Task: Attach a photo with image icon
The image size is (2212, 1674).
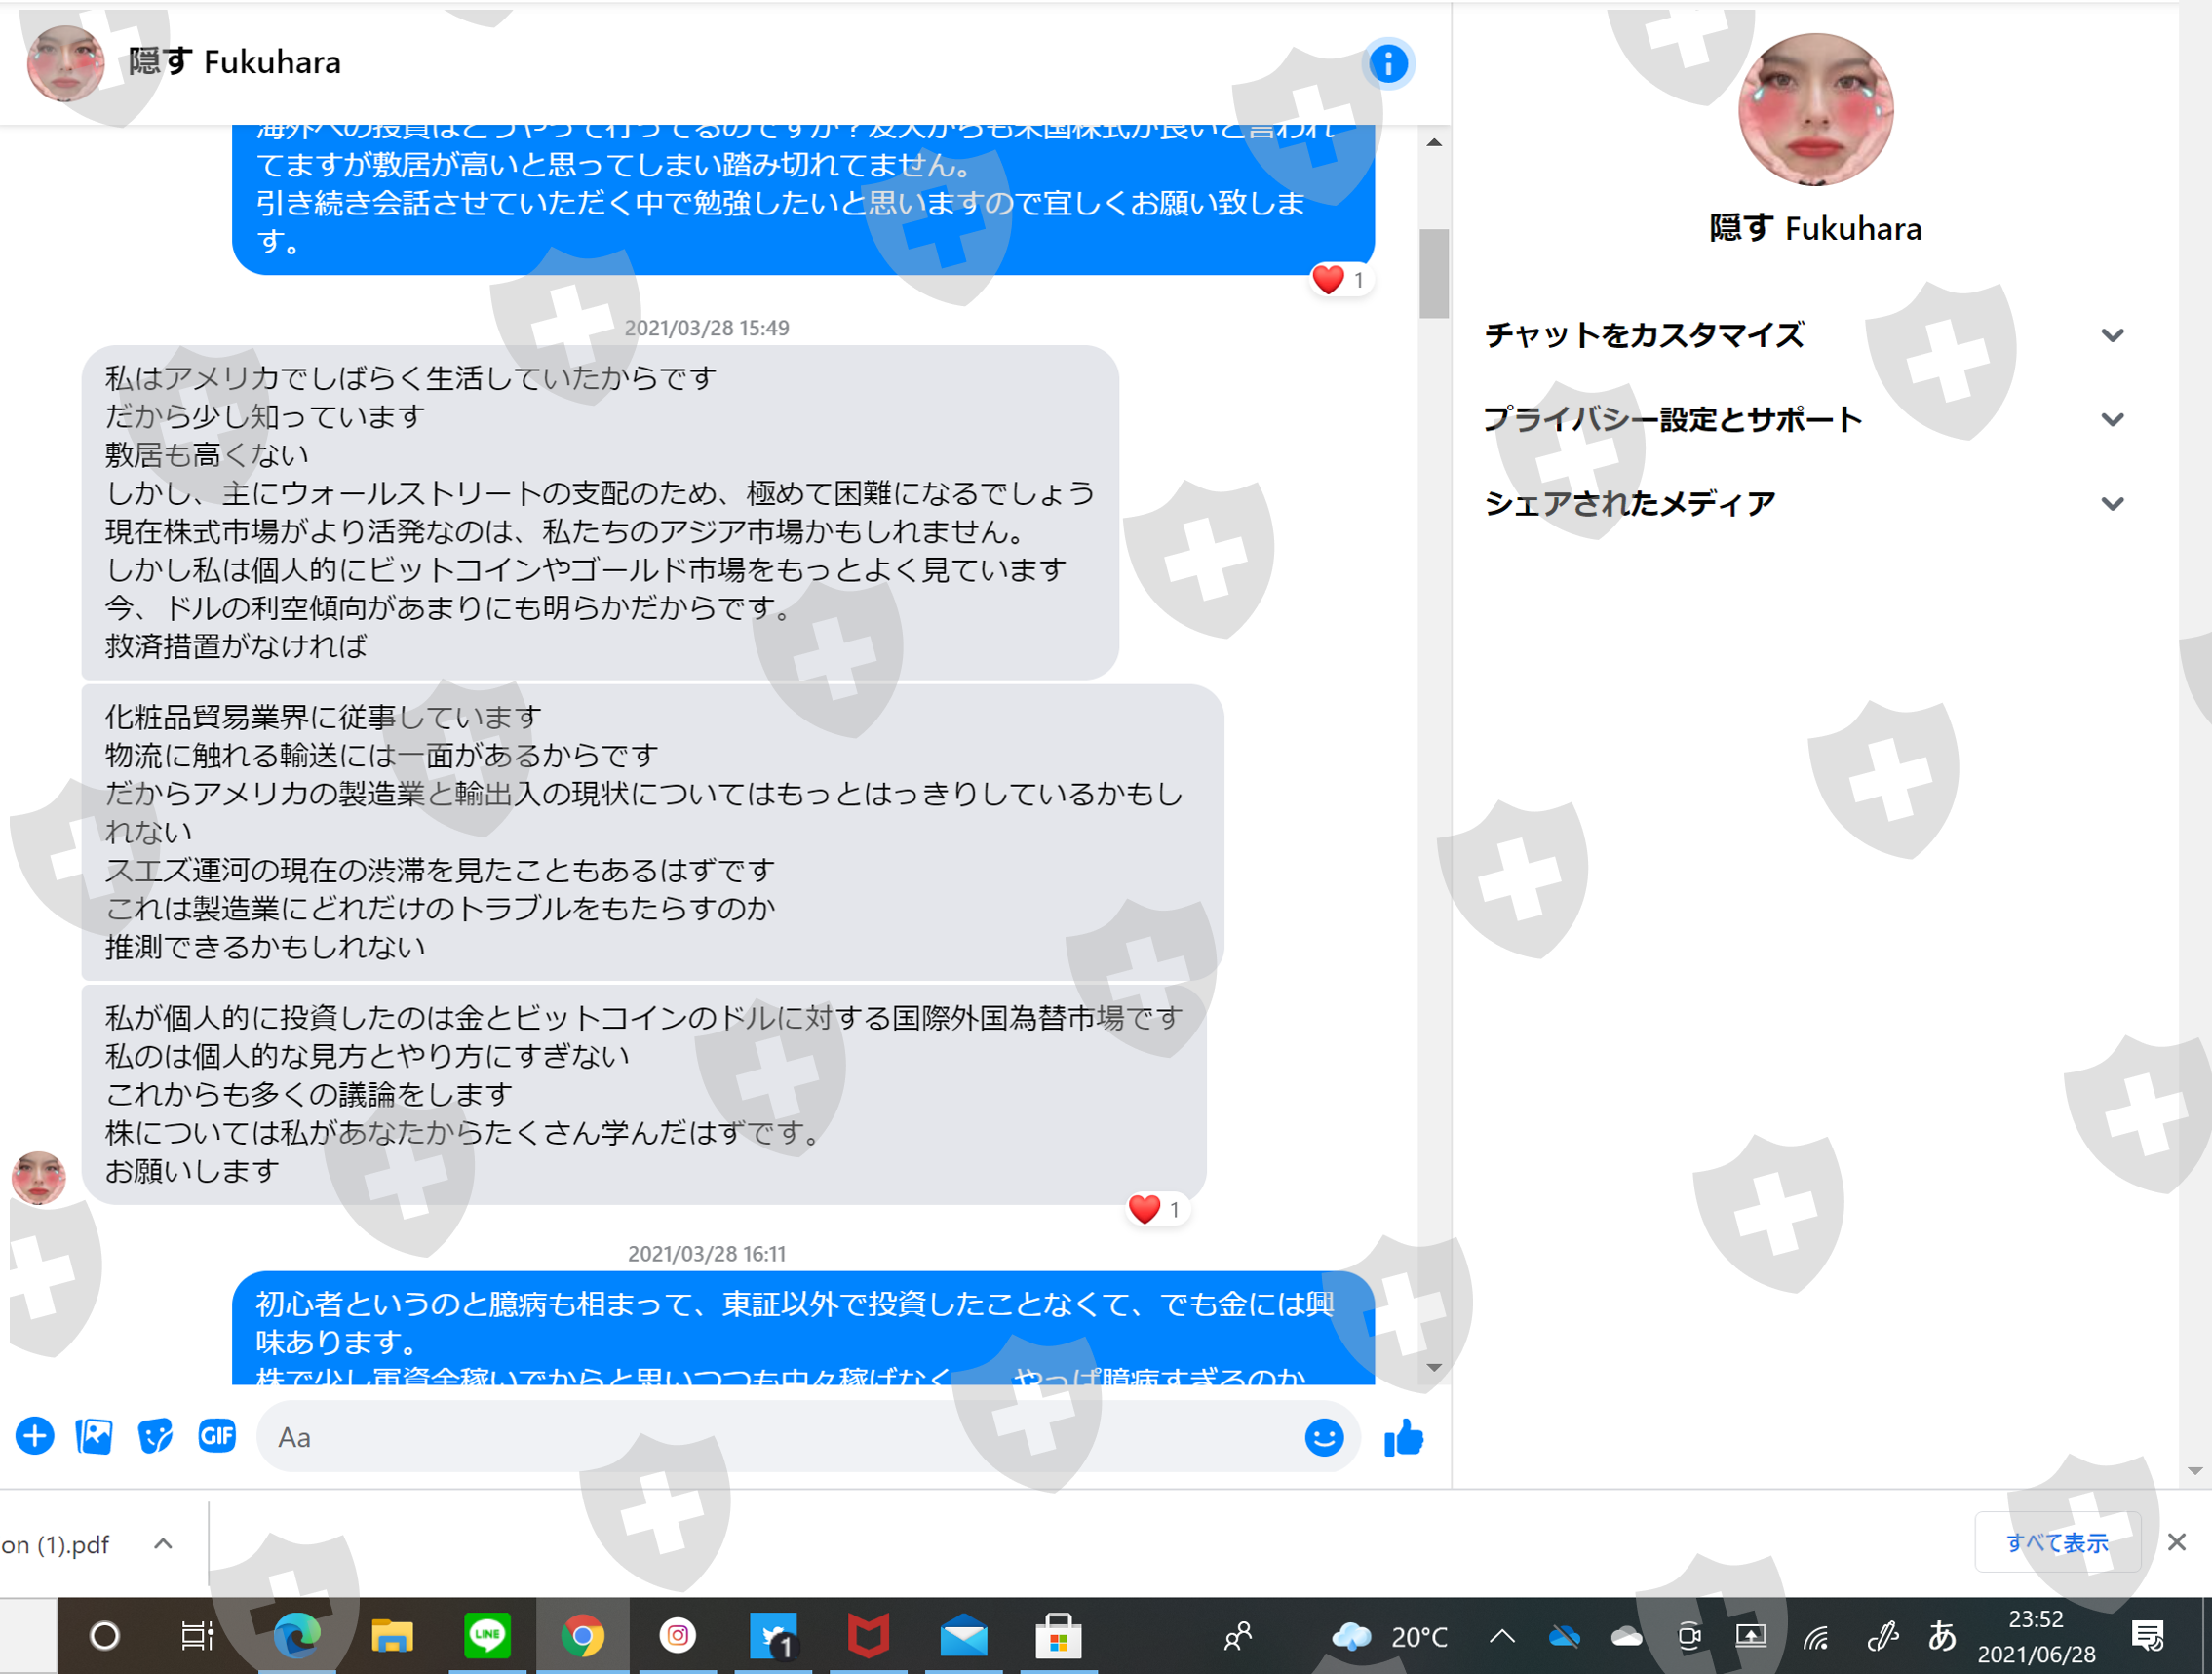Action: (94, 1437)
